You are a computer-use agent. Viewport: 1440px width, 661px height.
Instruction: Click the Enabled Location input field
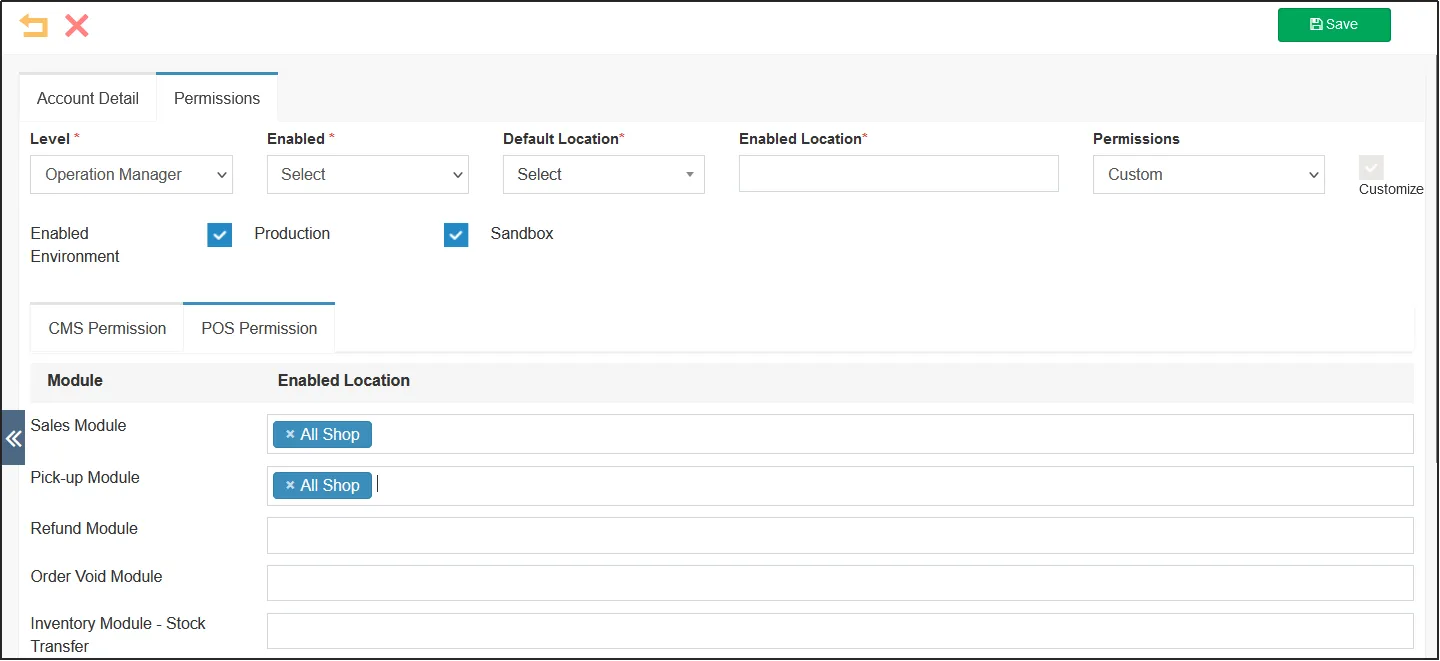coord(898,173)
